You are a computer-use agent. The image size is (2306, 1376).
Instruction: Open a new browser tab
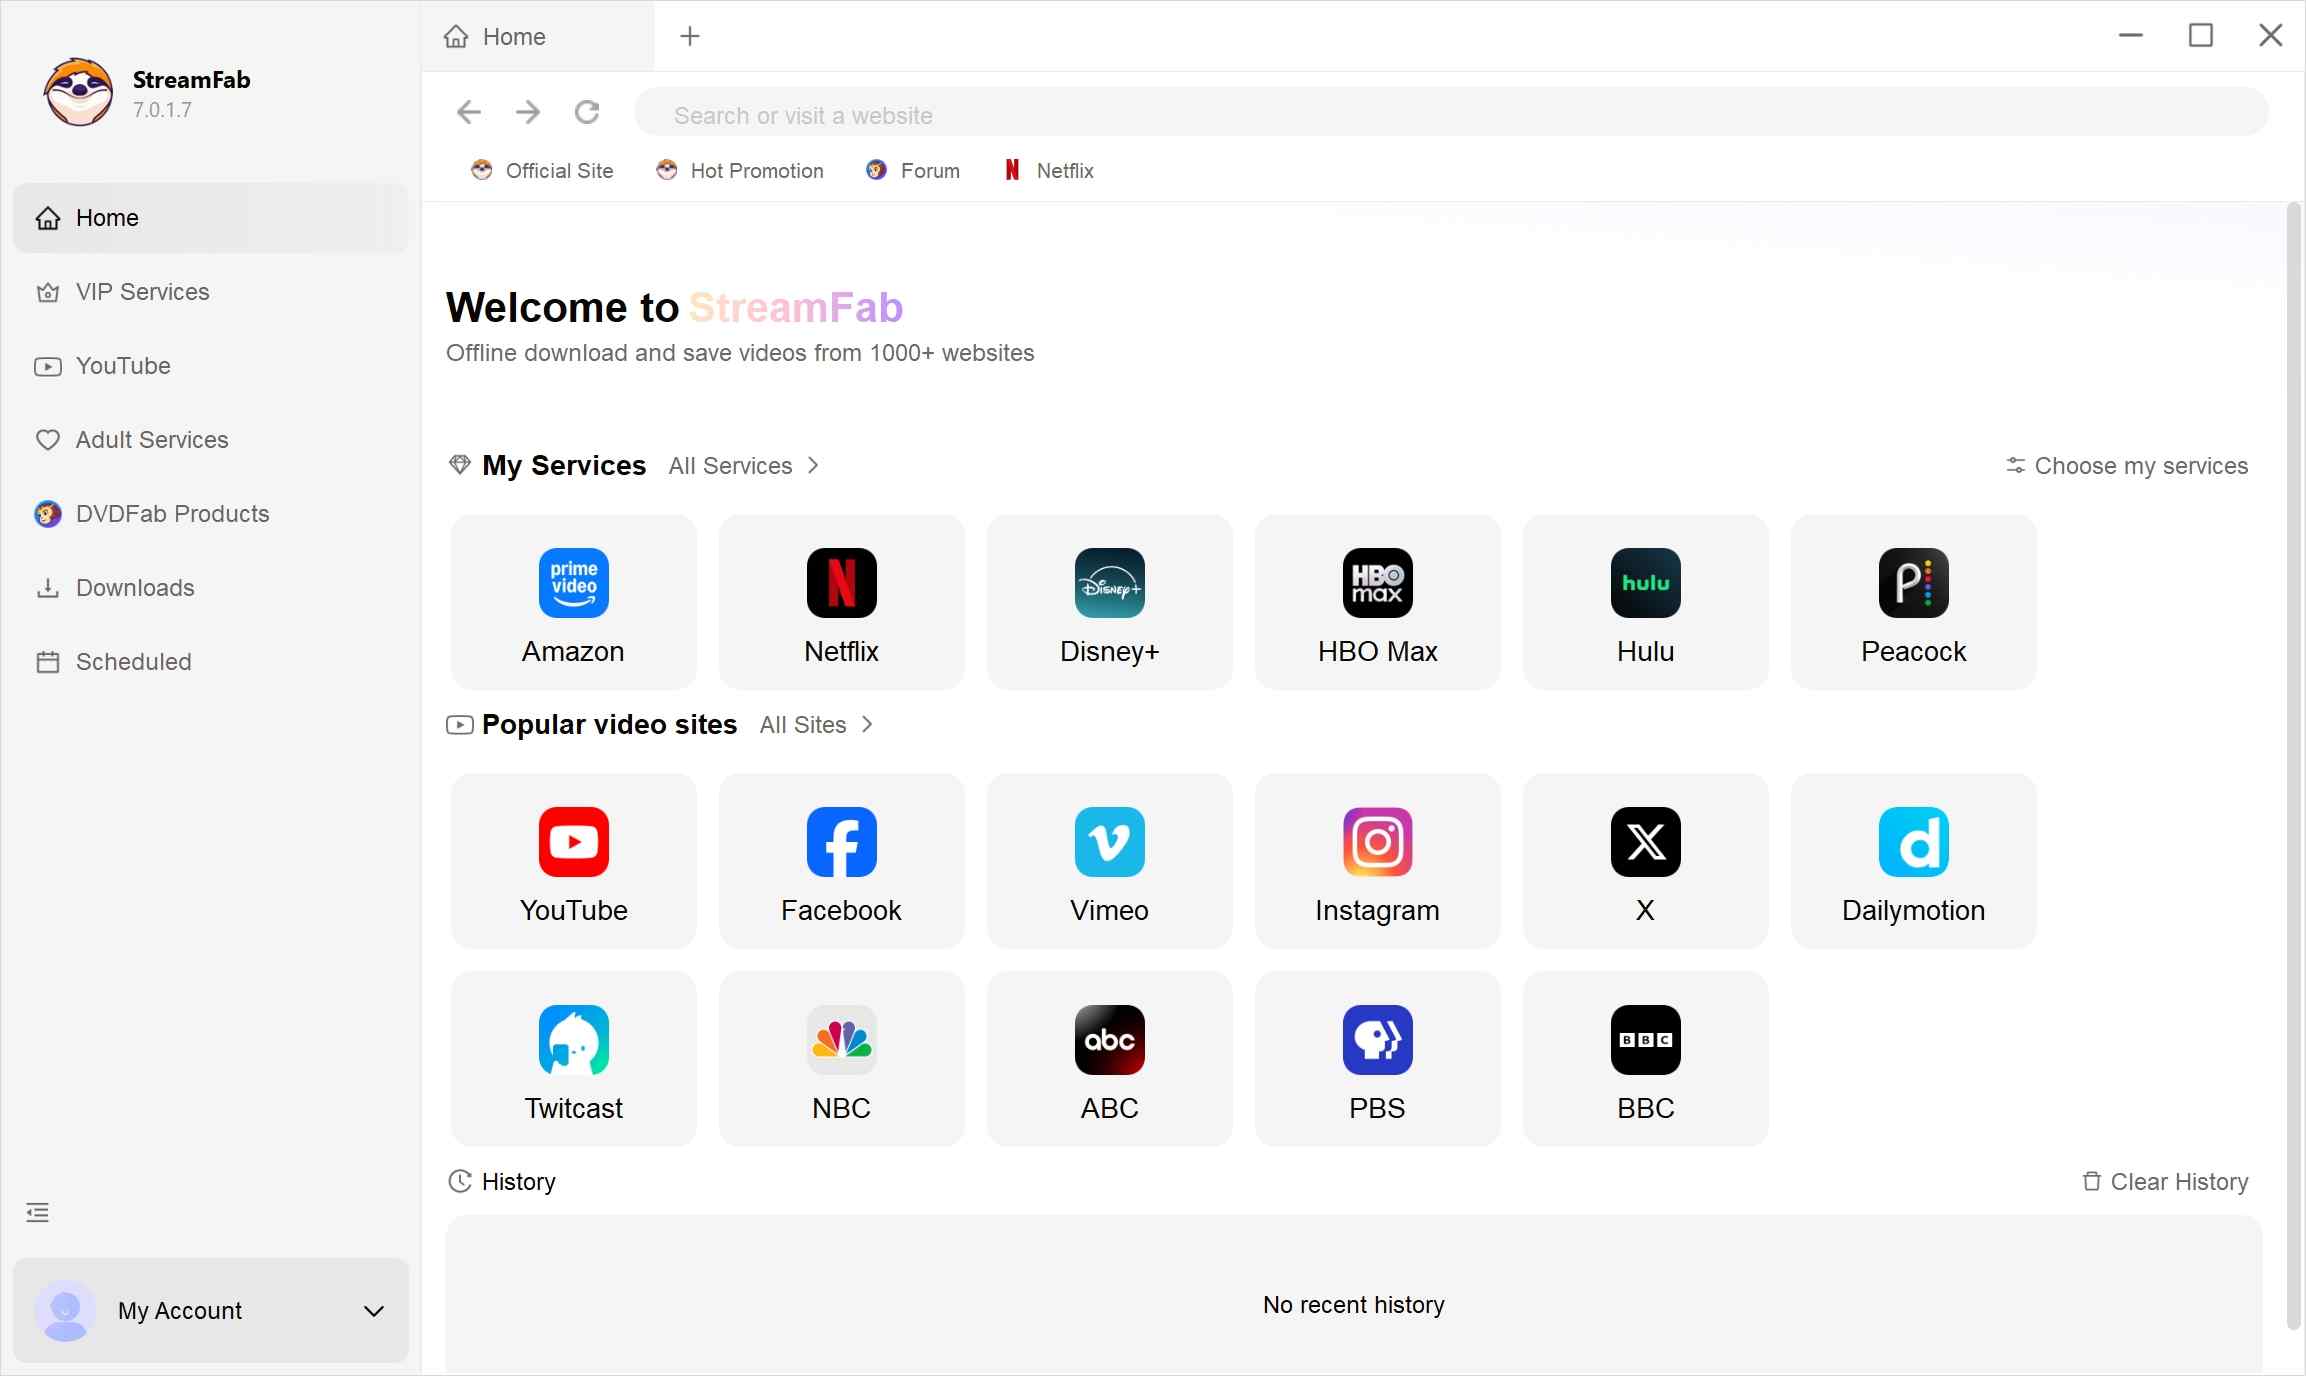[x=689, y=36]
